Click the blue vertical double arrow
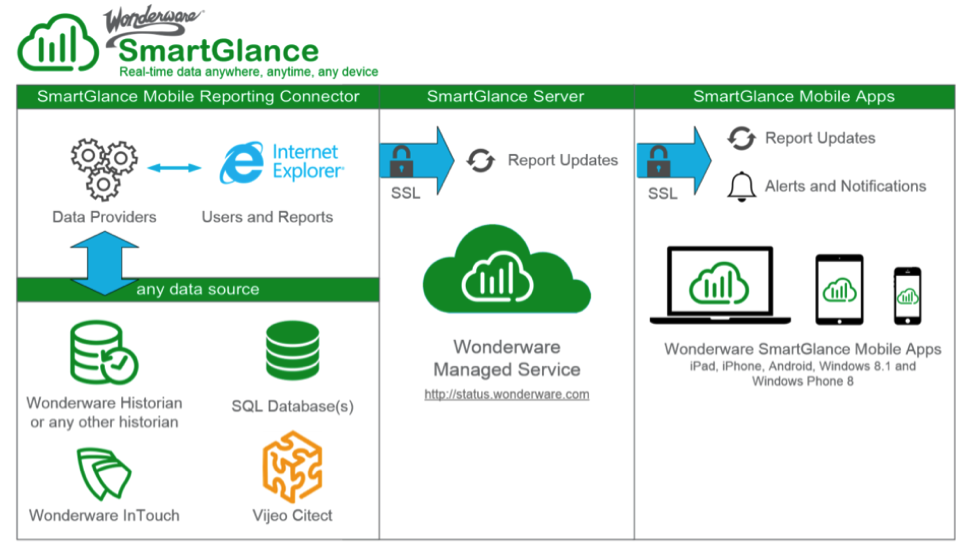Image resolution: width=975 pixels, height=559 pixels. coord(103,262)
